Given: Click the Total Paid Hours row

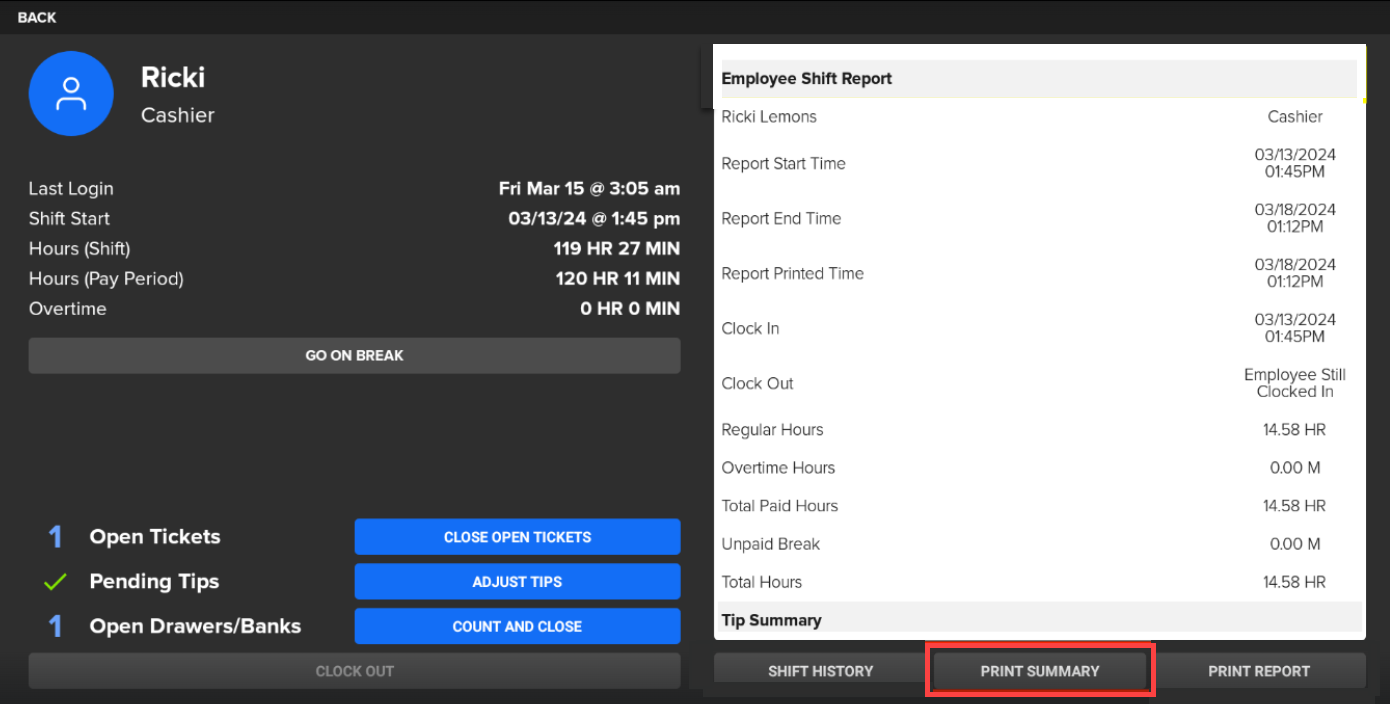Looking at the screenshot, I should point(1038,506).
